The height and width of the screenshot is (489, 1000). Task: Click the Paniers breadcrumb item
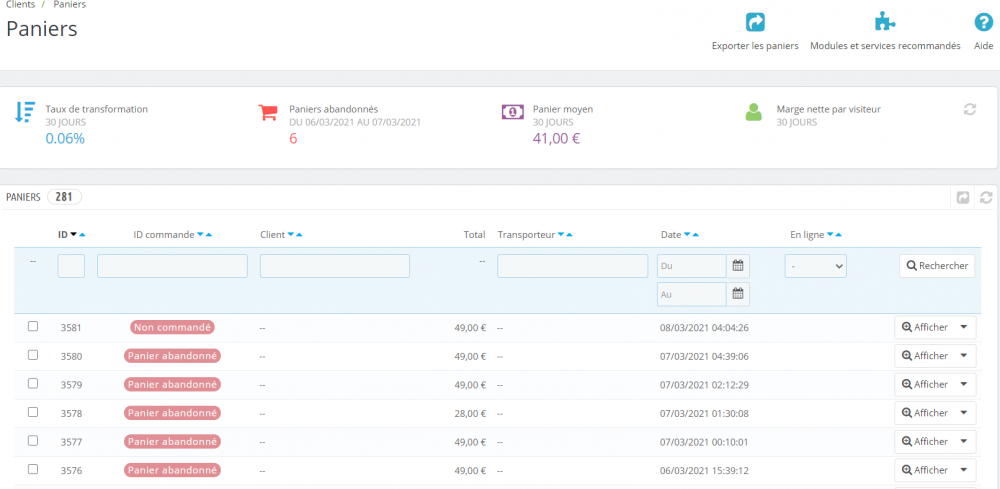pyautogui.click(x=69, y=4)
